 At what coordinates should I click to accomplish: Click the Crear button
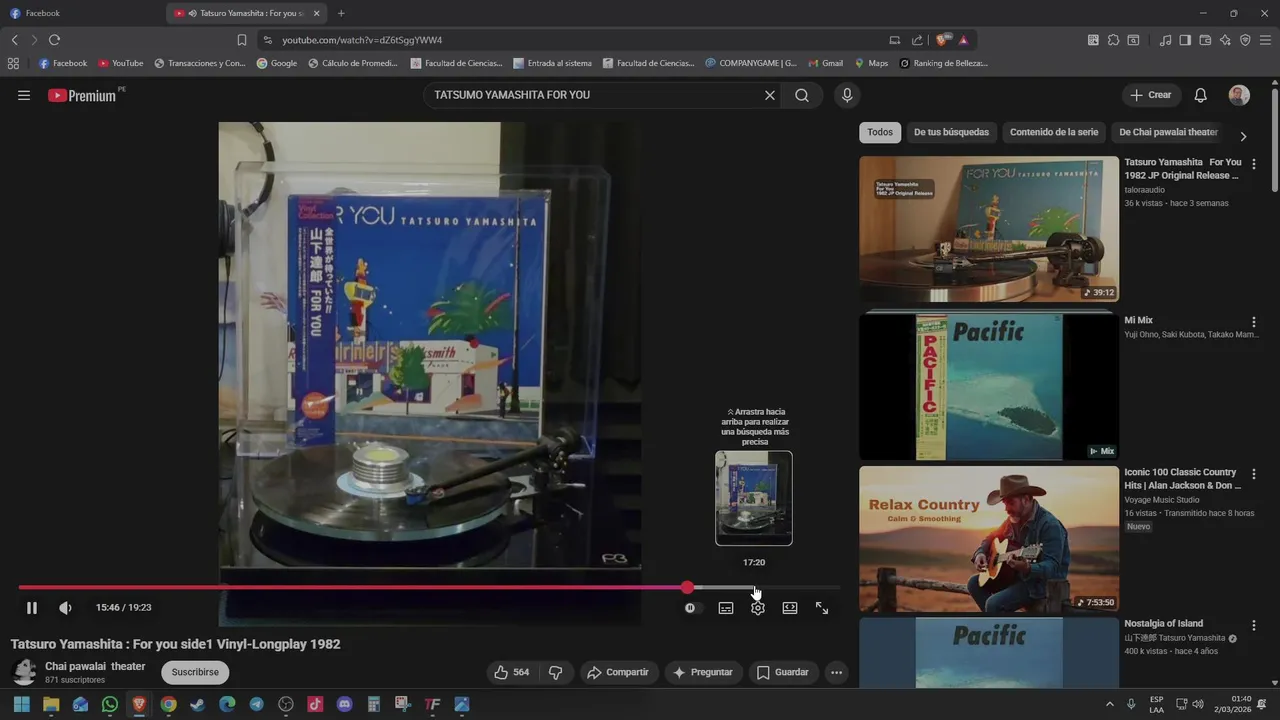1151,95
